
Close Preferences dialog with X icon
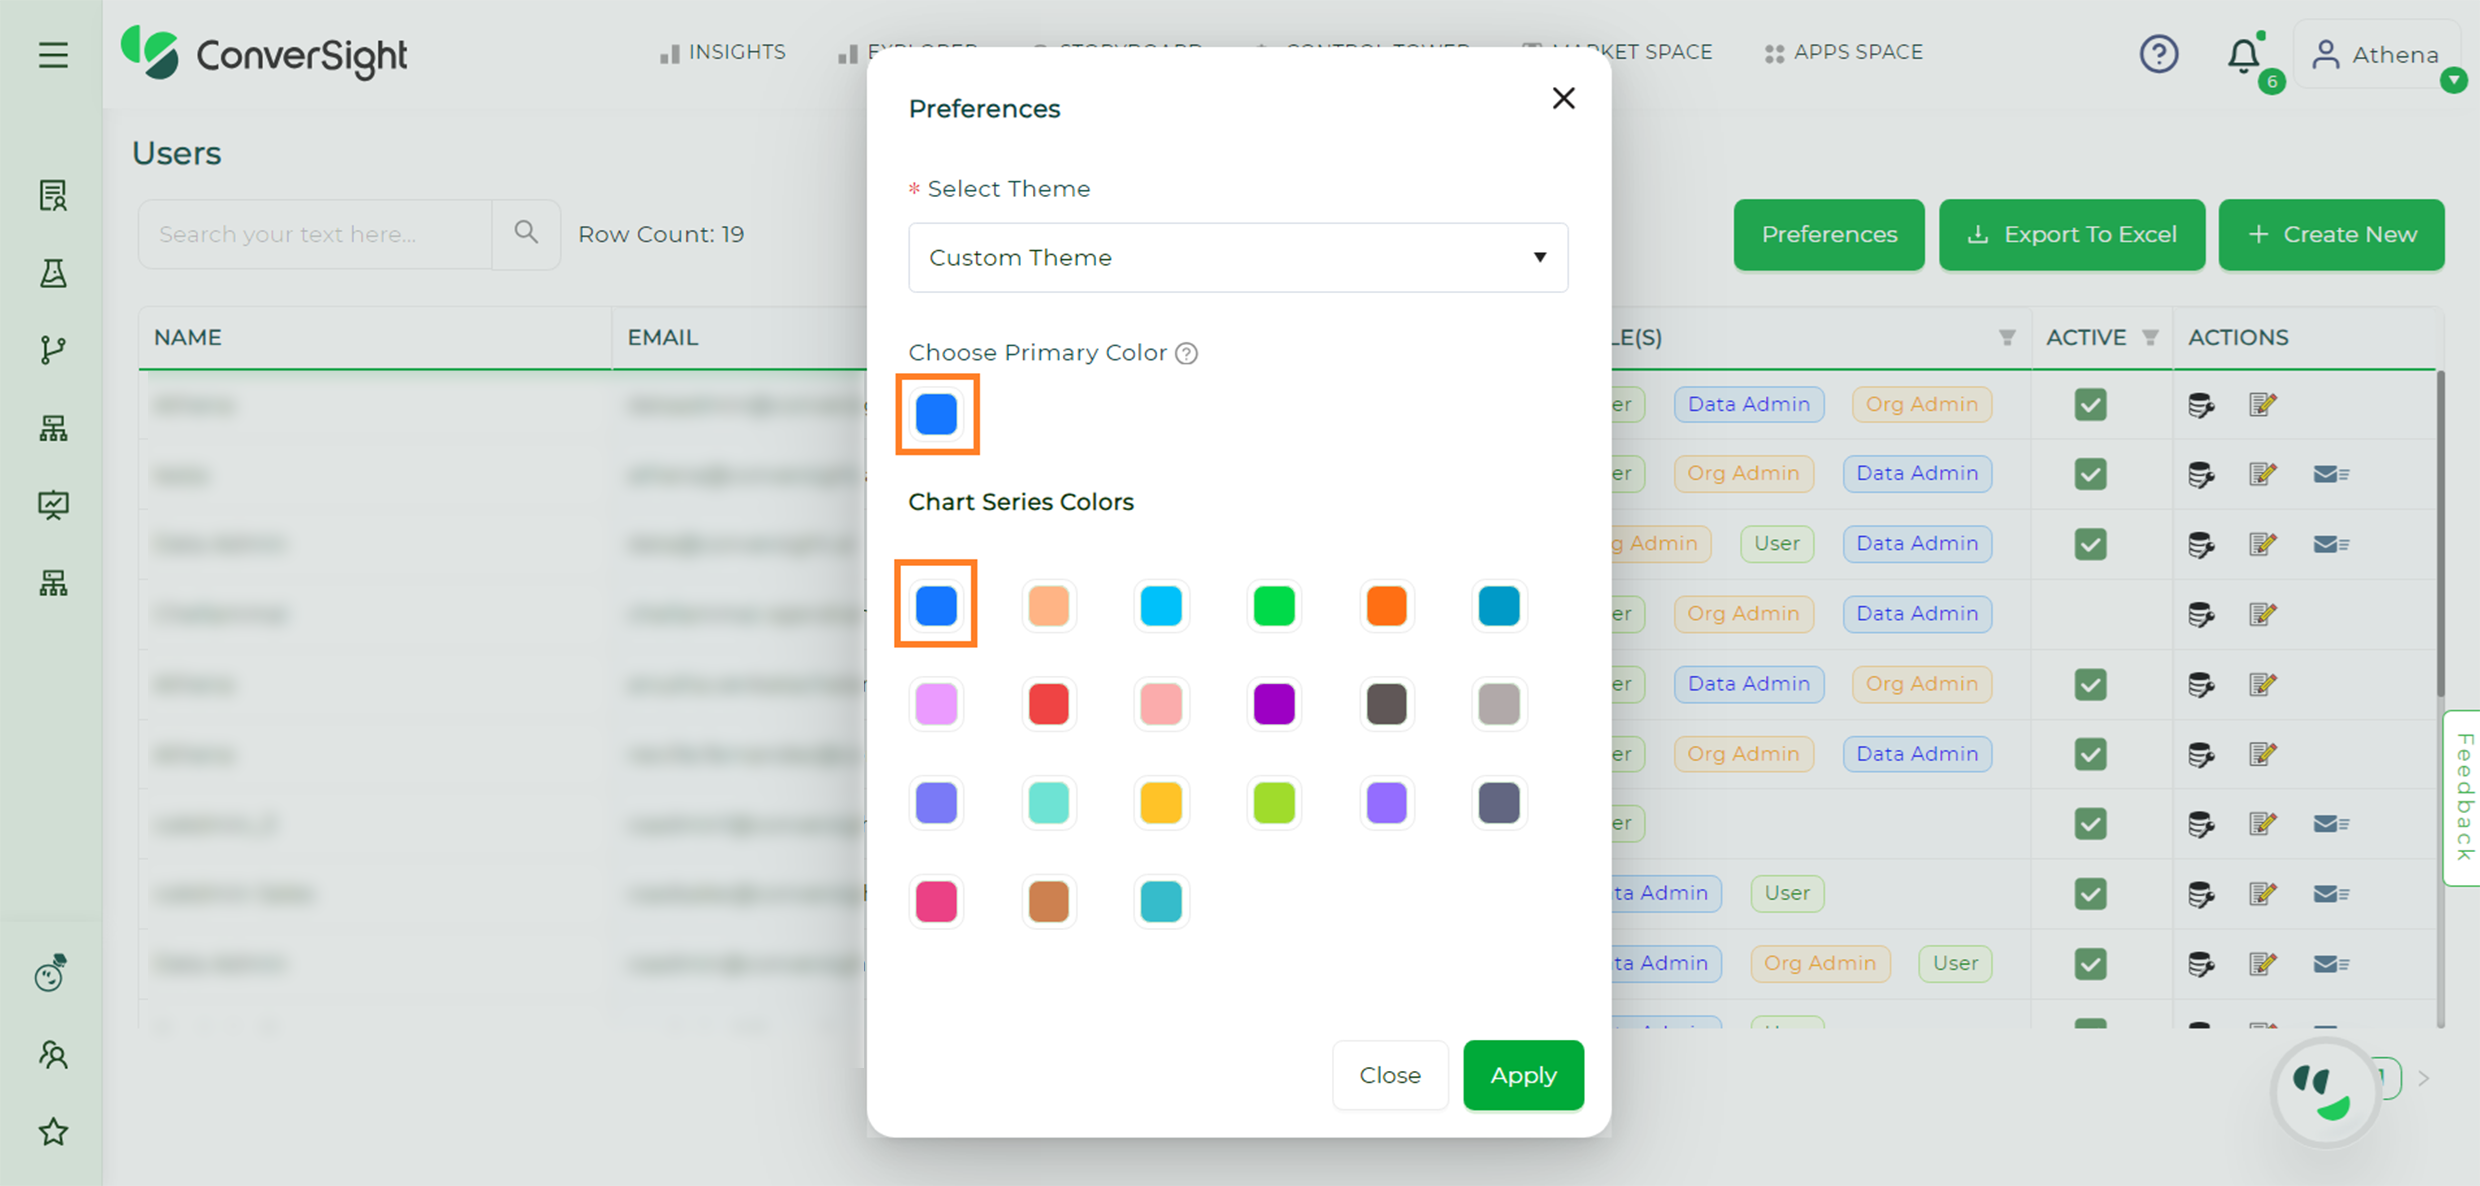[x=1563, y=98]
